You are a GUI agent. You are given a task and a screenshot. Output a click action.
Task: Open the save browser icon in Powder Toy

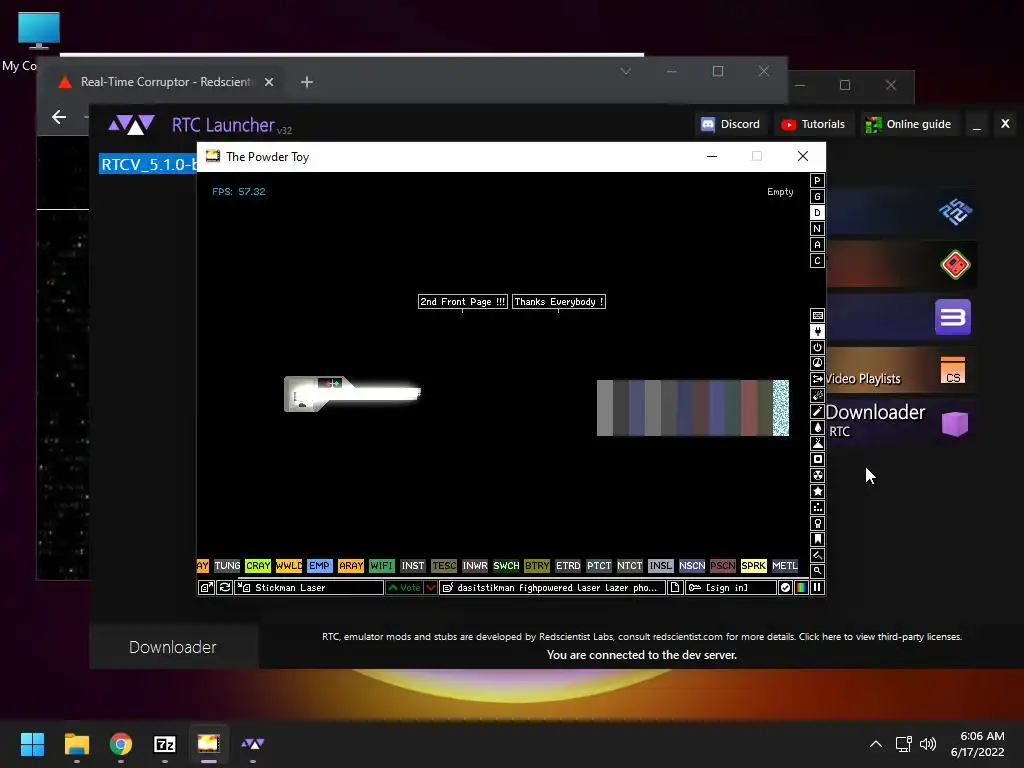206,588
